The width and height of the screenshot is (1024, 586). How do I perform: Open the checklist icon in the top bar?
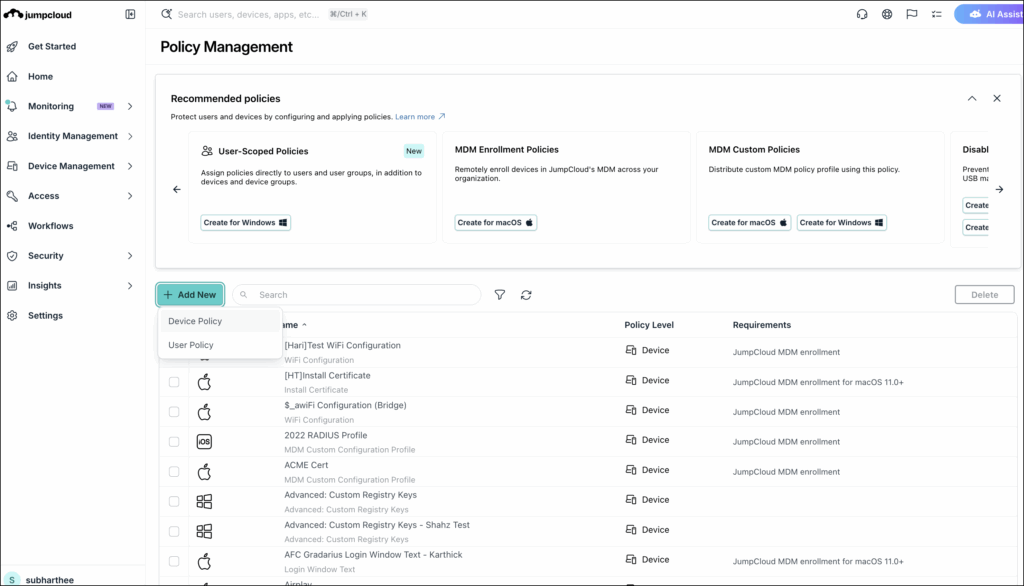click(x=936, y=14)
